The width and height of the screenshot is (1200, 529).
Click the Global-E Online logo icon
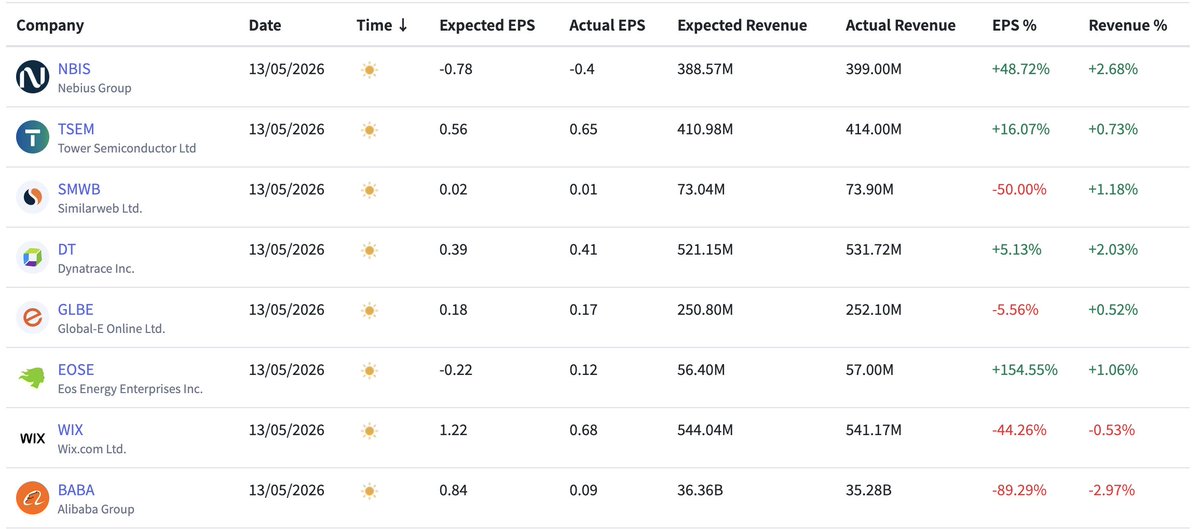33,318
